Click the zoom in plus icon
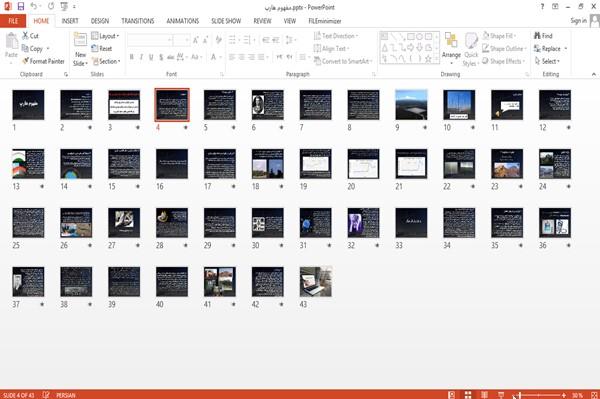The width and height of the screenshot is (600, 399). click(x=564, y=395)
